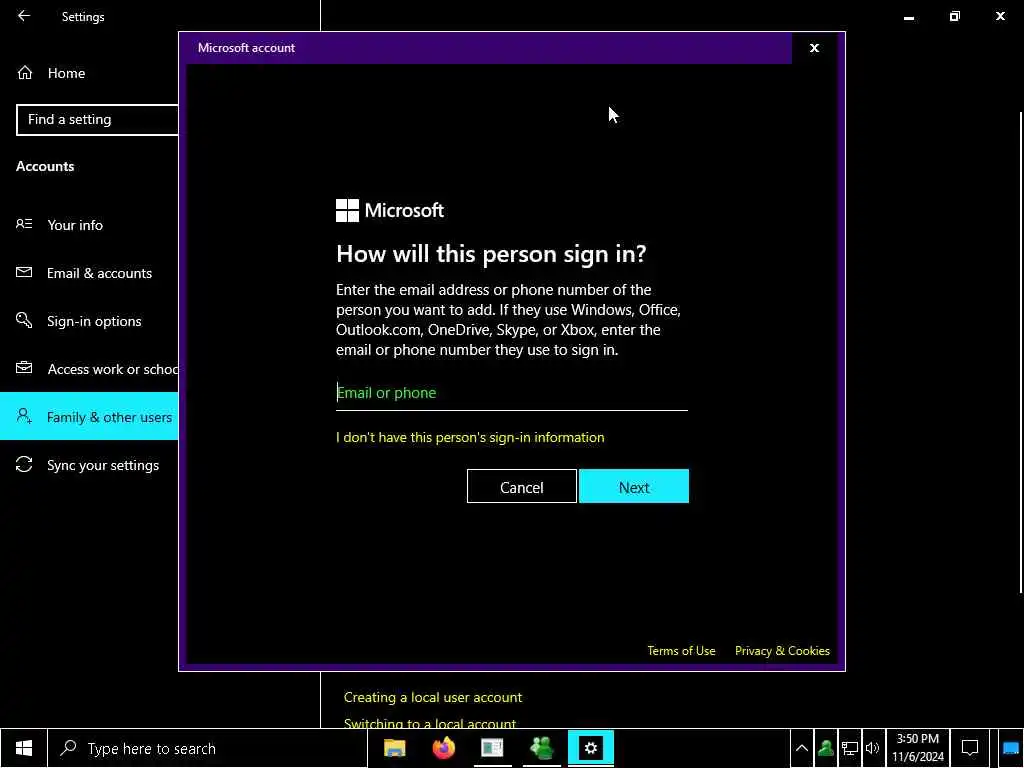Restore down the Settings window
Image resolution: width=1024 pixels, height=768 pixels.
tap(955, 16)
